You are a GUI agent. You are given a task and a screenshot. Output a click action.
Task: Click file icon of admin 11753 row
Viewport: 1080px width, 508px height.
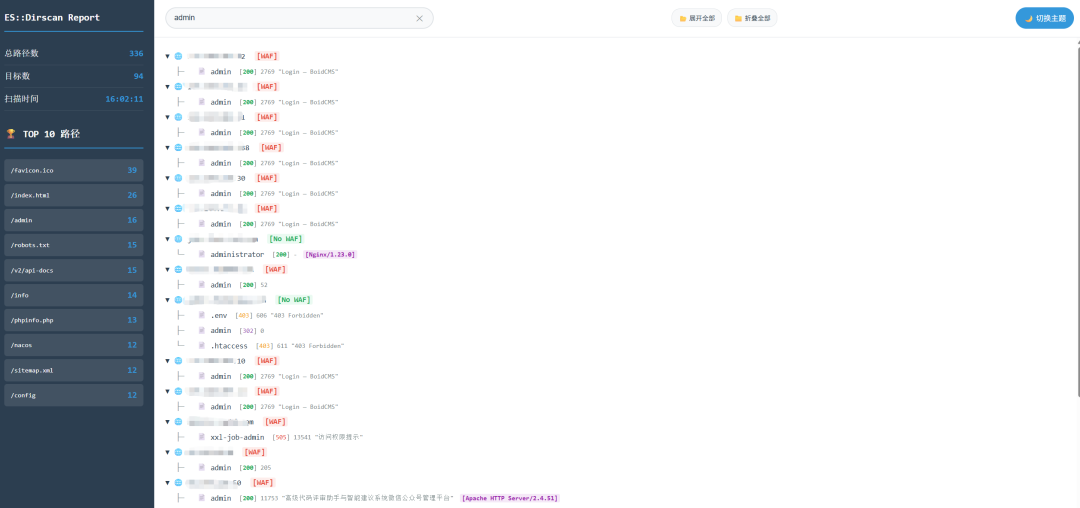click(x=202, y=498)
